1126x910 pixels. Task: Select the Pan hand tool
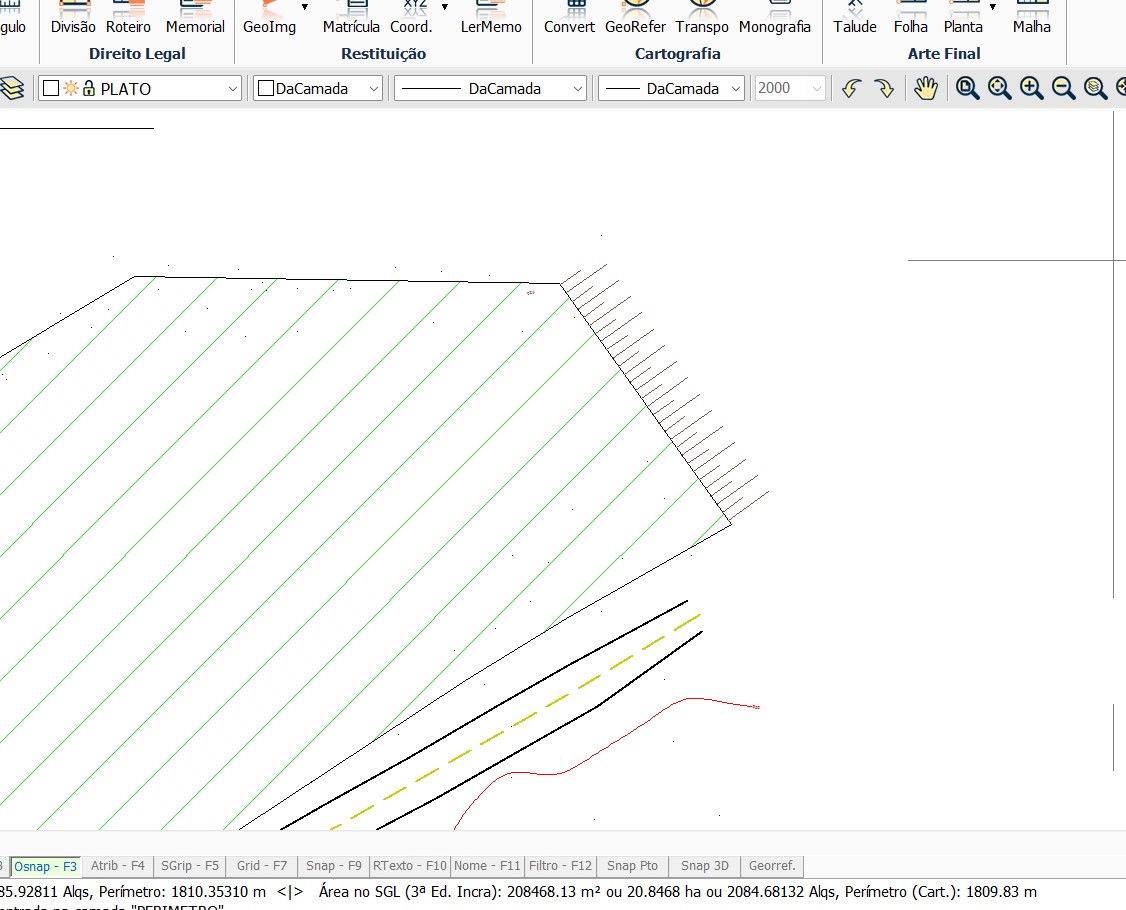point(926,89)
